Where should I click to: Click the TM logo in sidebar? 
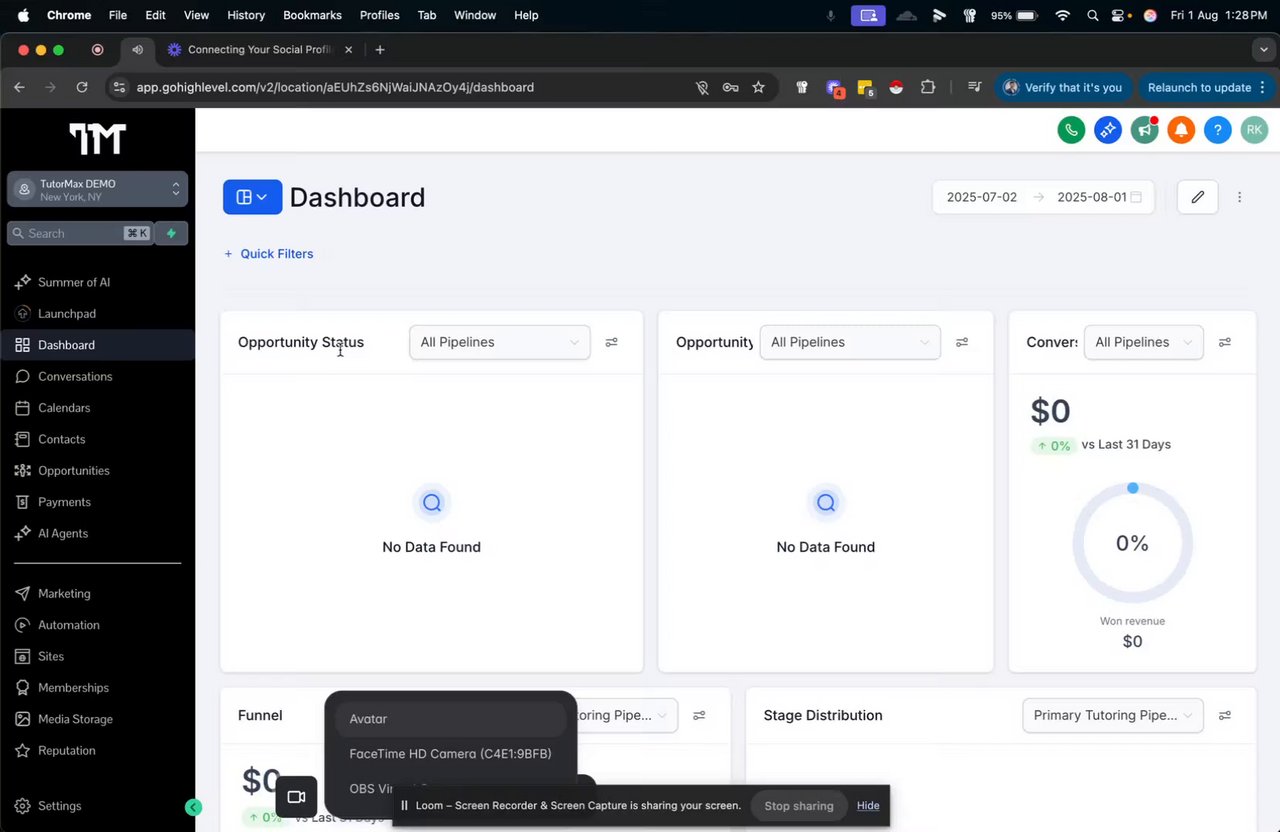pos(97,139)
